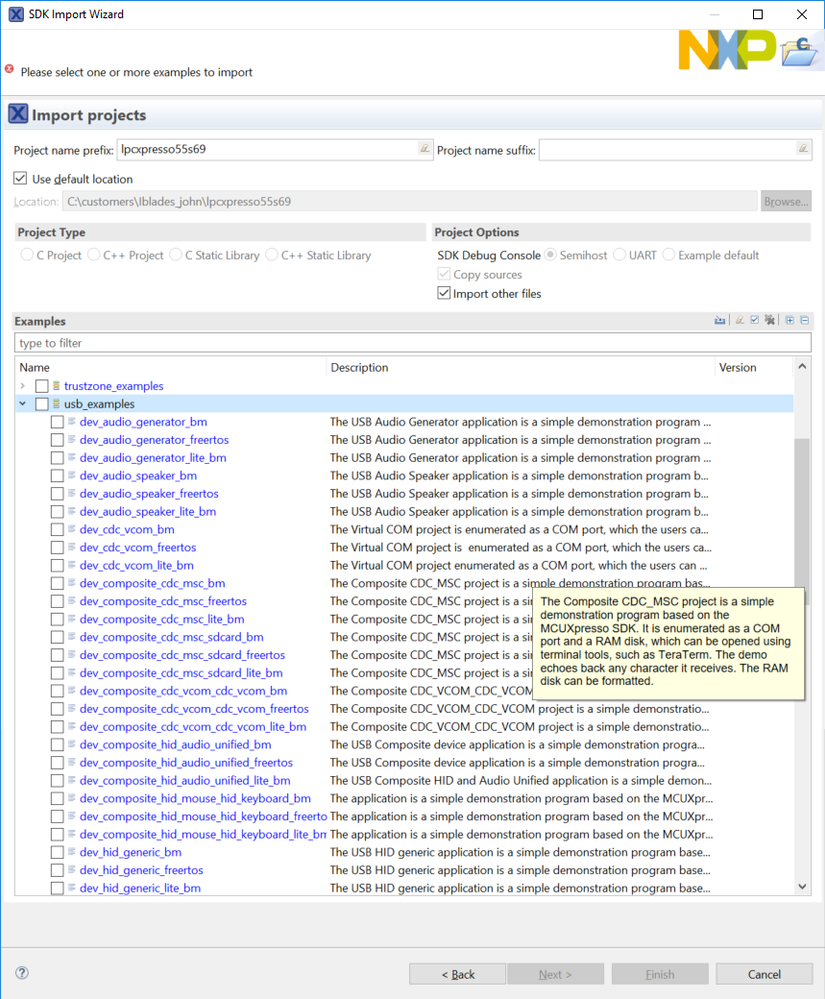The width and height of the screenshot is (825, 999).
Task: Select the dev_cdc_vcom_lite_bm example name
Action: pos(136,565)
